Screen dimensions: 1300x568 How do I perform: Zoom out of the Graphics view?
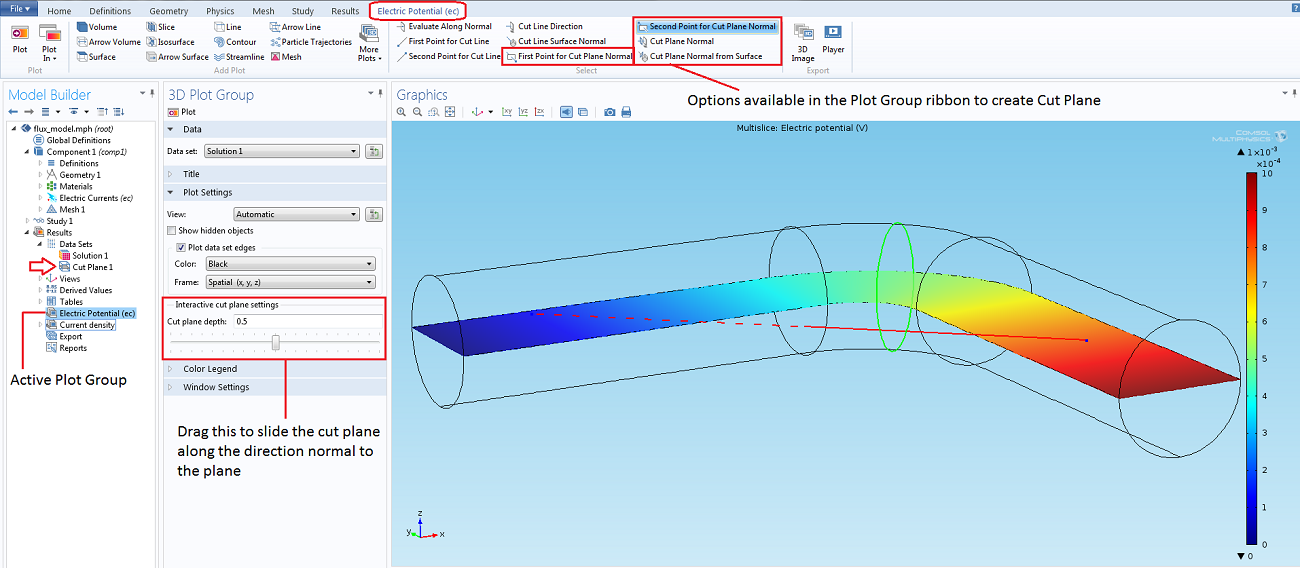click(x=419, y=112)
